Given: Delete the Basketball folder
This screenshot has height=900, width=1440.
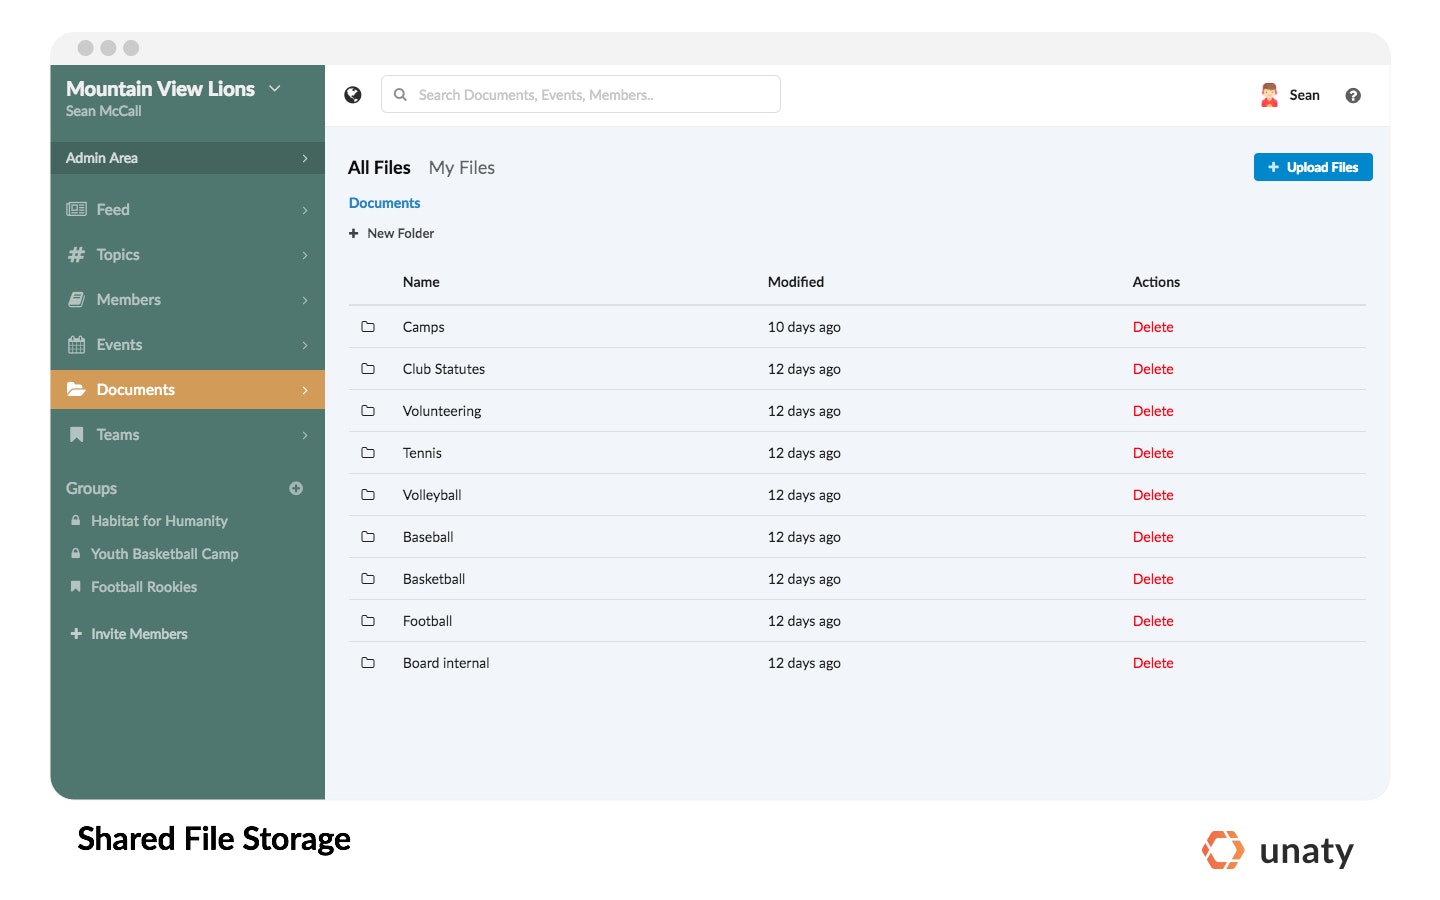Looking at the screenshot, I should (x=1153, y=579).
